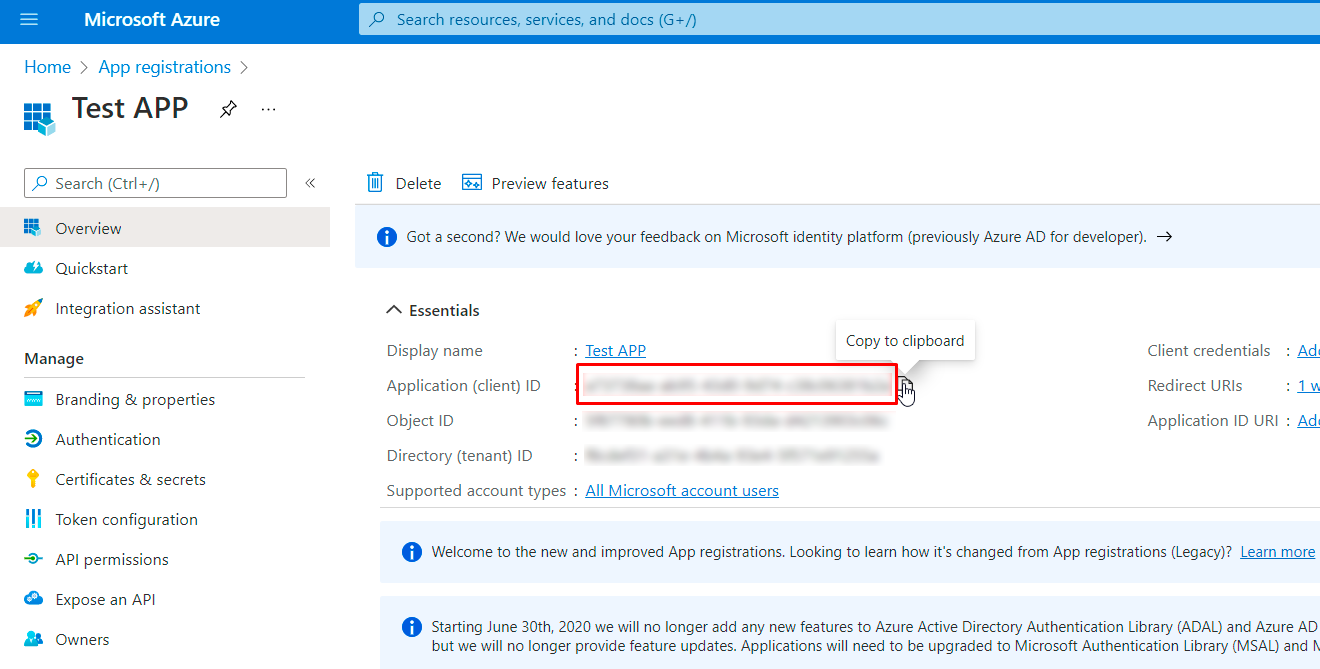Click the Integration assistant rocket icon
Image resolution: width=1320 pixels, height=669 pixels.
pos(33,308)
